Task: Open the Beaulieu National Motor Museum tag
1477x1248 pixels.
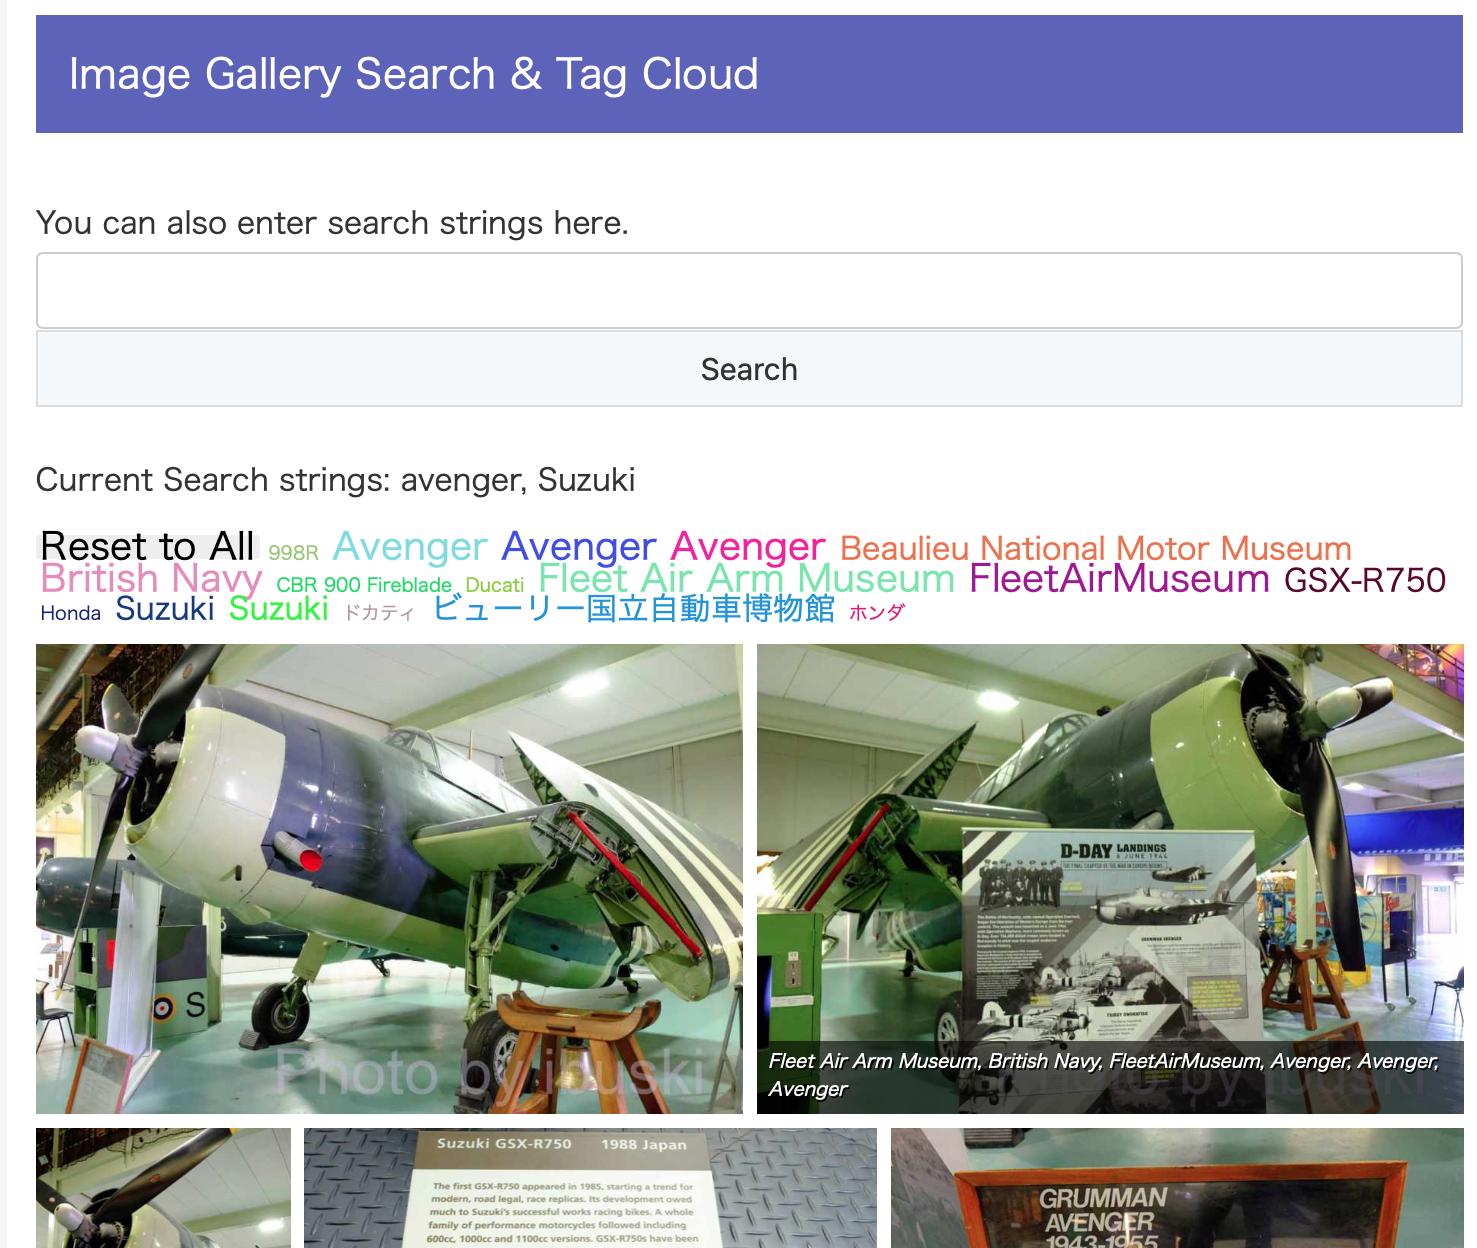Action: pyautogui.click(x=1096, y=548)
